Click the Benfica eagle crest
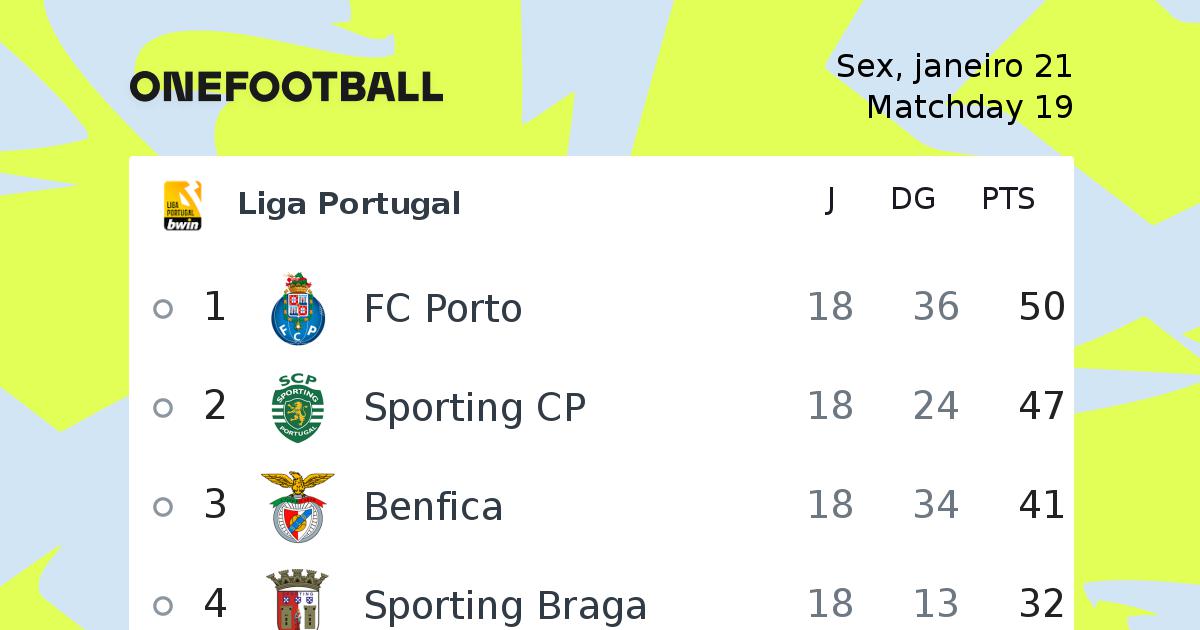 pos(297,506)
